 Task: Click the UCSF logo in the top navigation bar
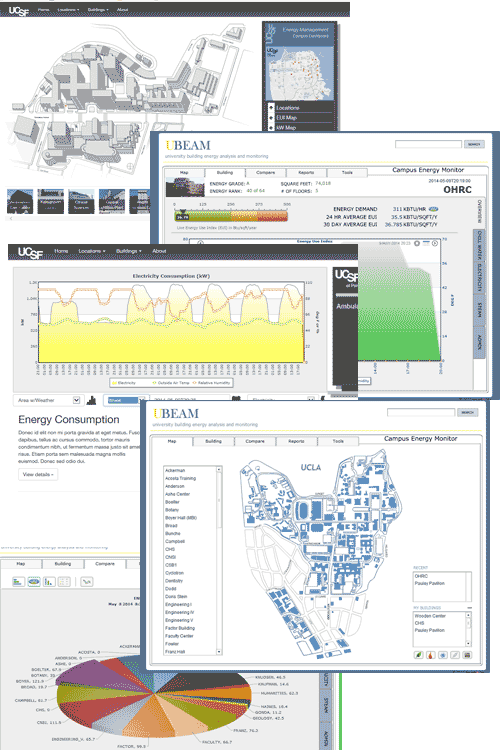(18, 11)
